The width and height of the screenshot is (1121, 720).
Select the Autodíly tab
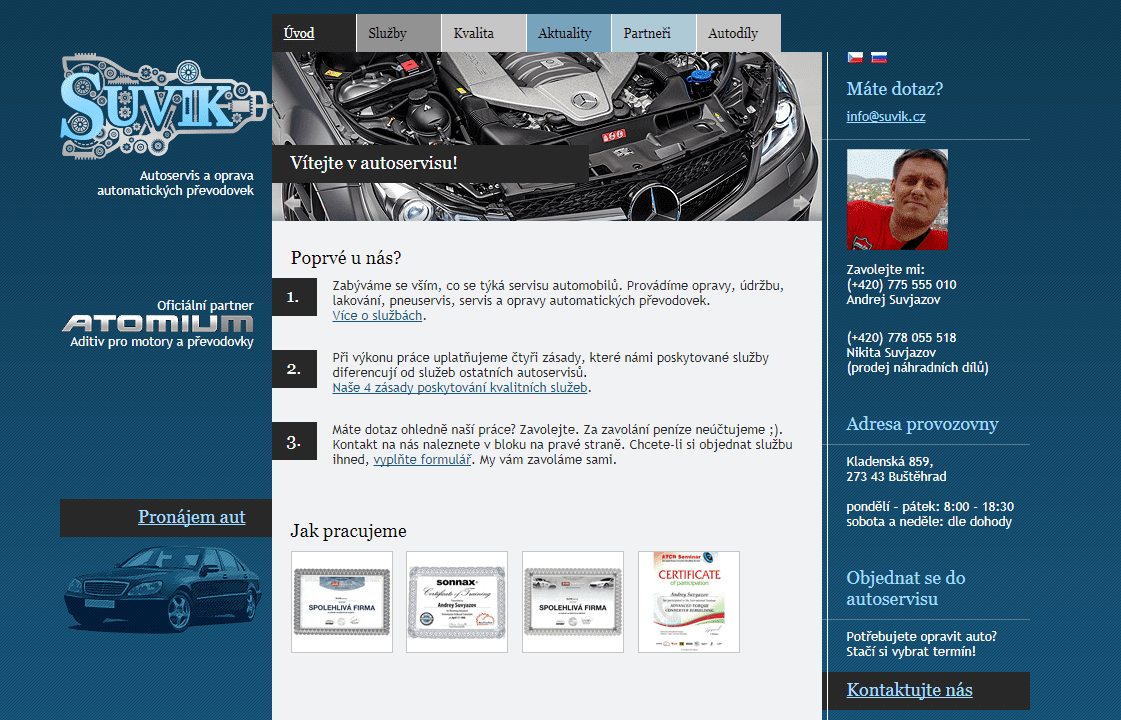click(733, 33)
